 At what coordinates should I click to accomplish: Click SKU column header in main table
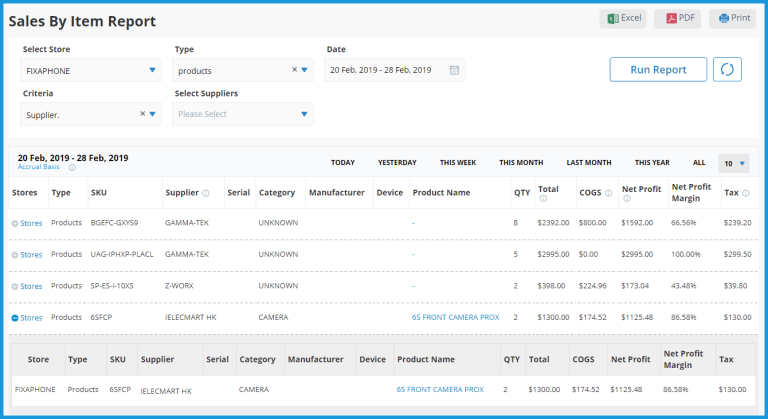(99, 193)
